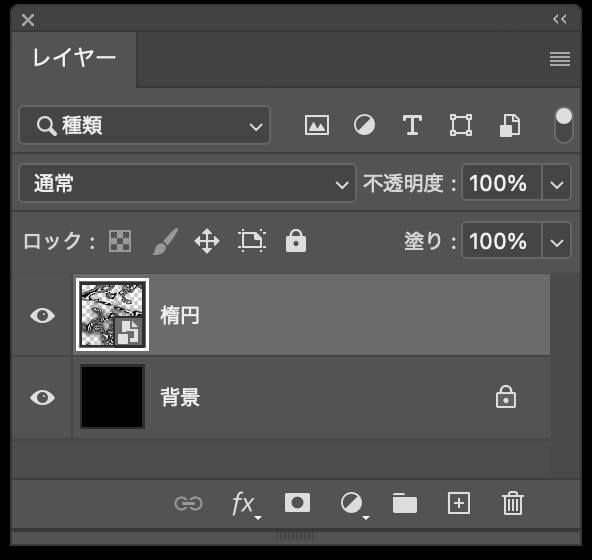Screen dimensions: 592x560
Task: Create new adjustment layer half-circle icon
Action: pyautogui.click(x=354, y=504)
